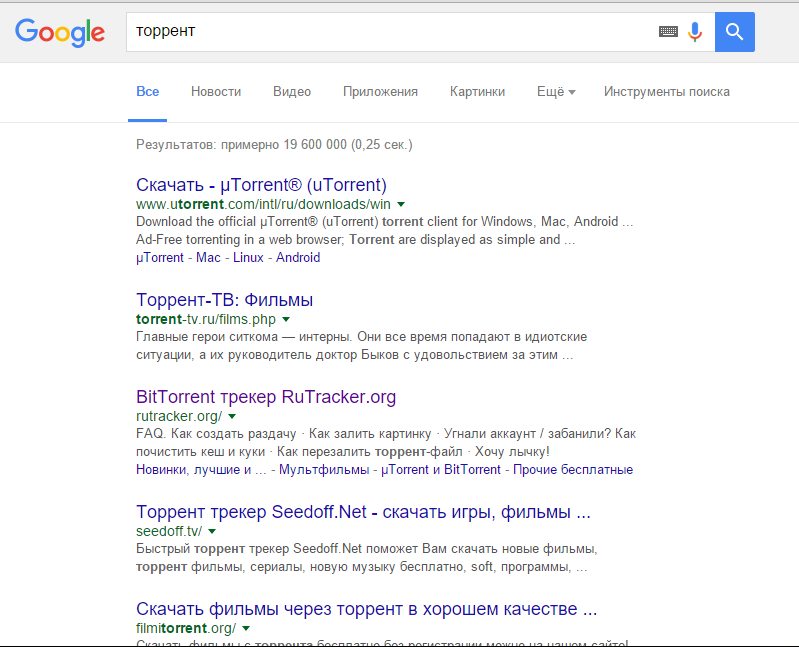Click the filmitorrent.org/ URL text
Image resolution: width=799 pixels, height=647 pixels.
click(x=186, y=628)
